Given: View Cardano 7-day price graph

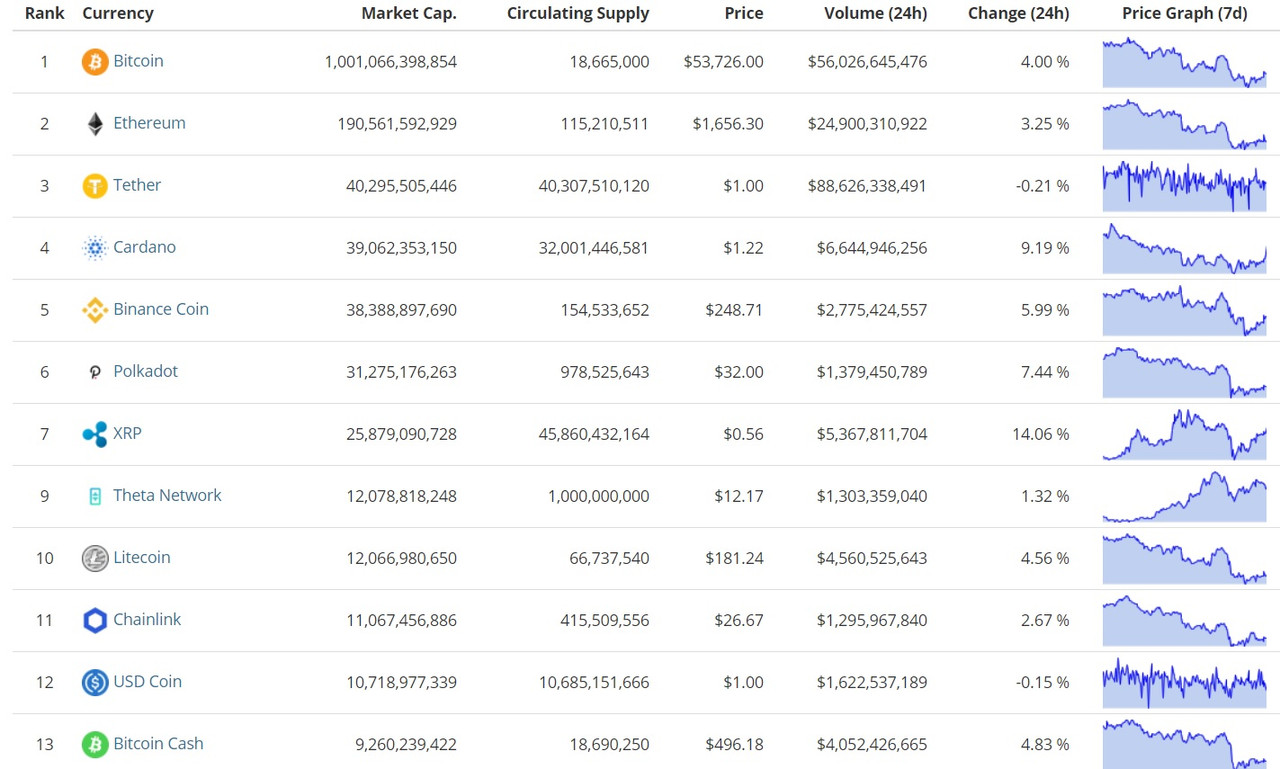Looking at the screenshot, I should click(x=1185, y=248).
